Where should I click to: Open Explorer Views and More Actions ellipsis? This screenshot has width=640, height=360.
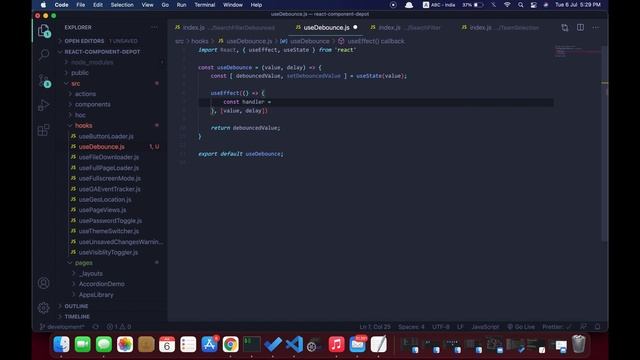(154, 27)
